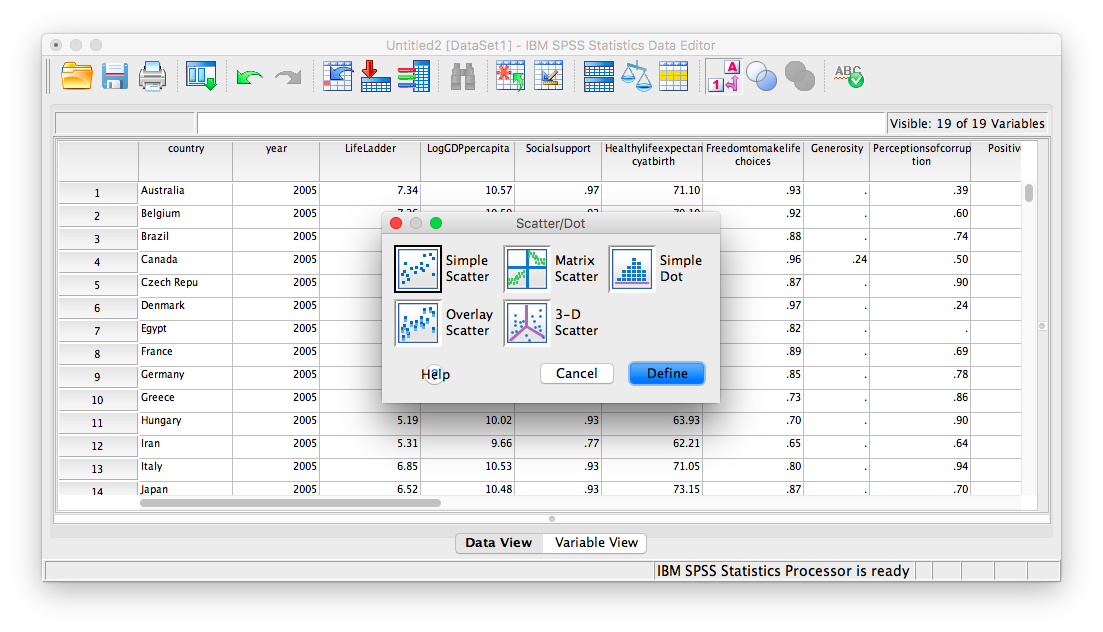Open Help in the Scatter/Dot dialog
This screenshot has height=632, width=1103.
click(435, 374)
